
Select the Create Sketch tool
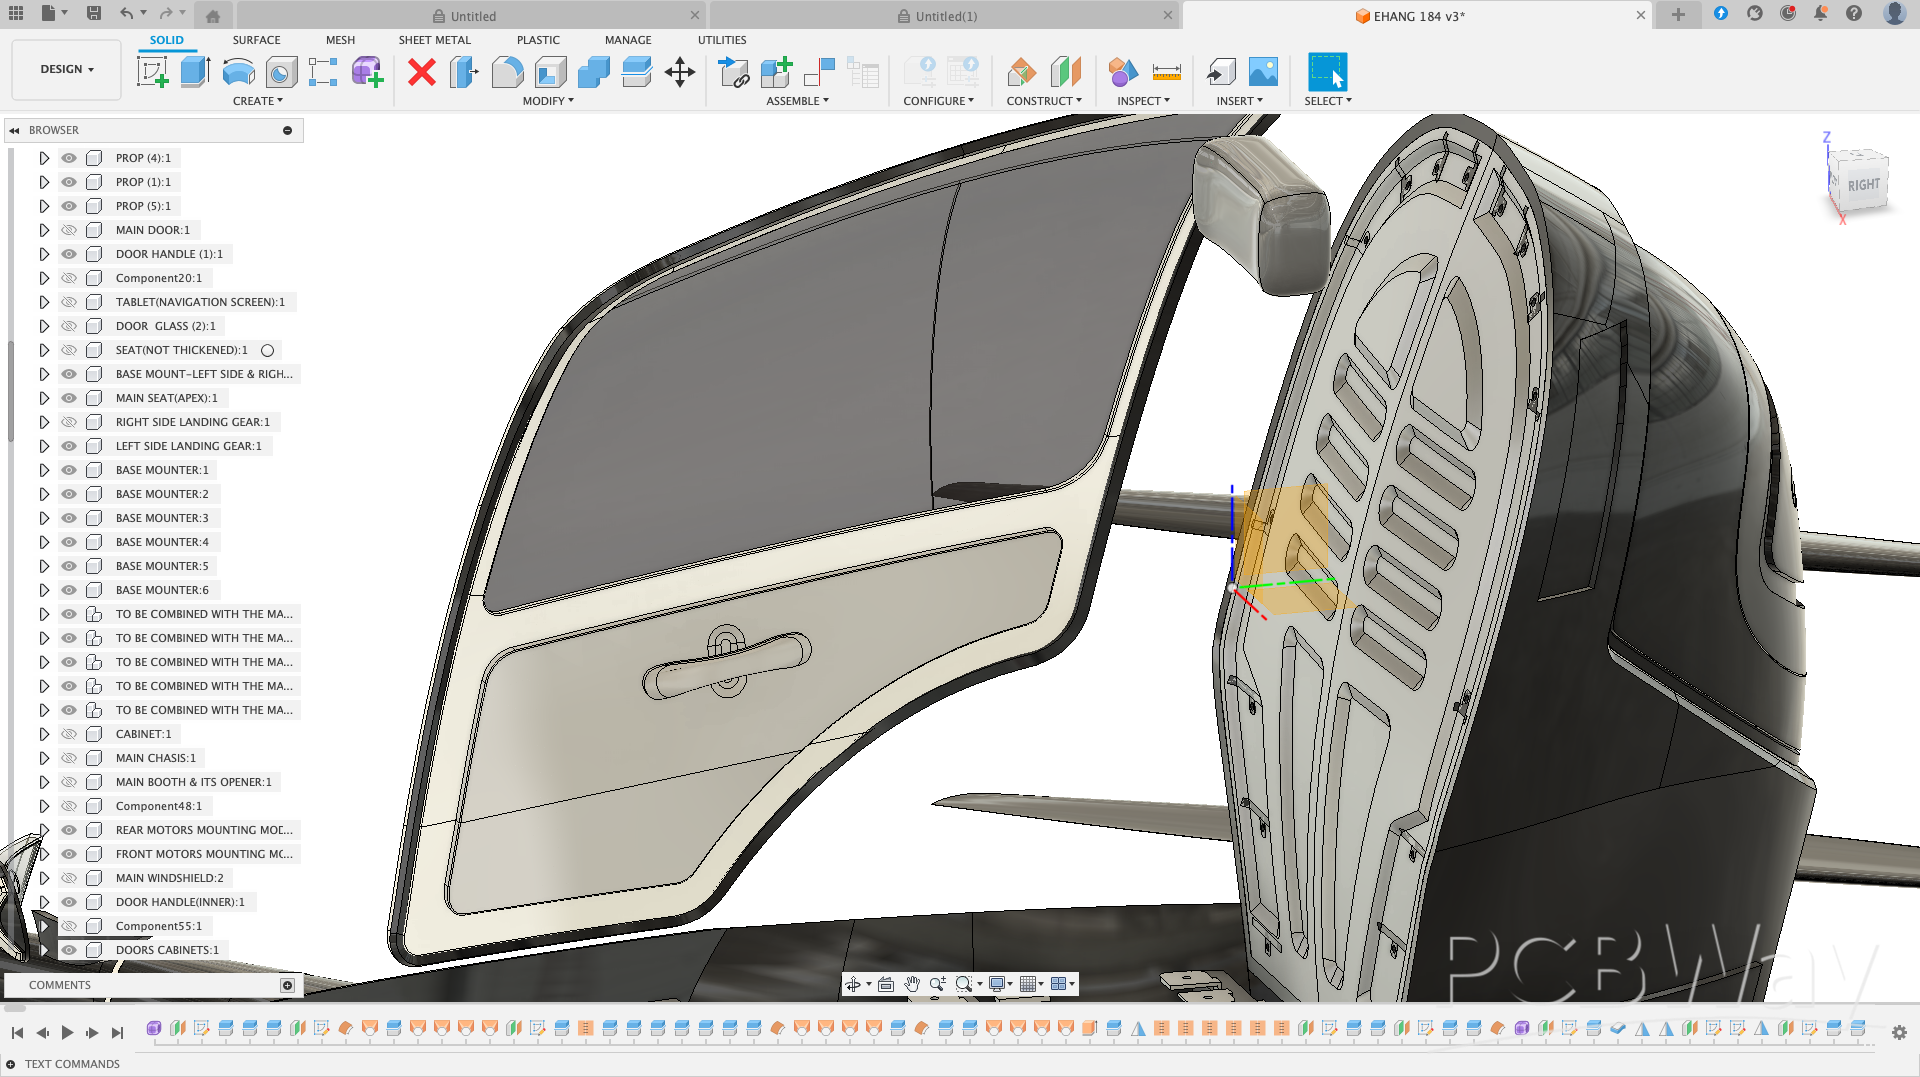pos(153,72)
